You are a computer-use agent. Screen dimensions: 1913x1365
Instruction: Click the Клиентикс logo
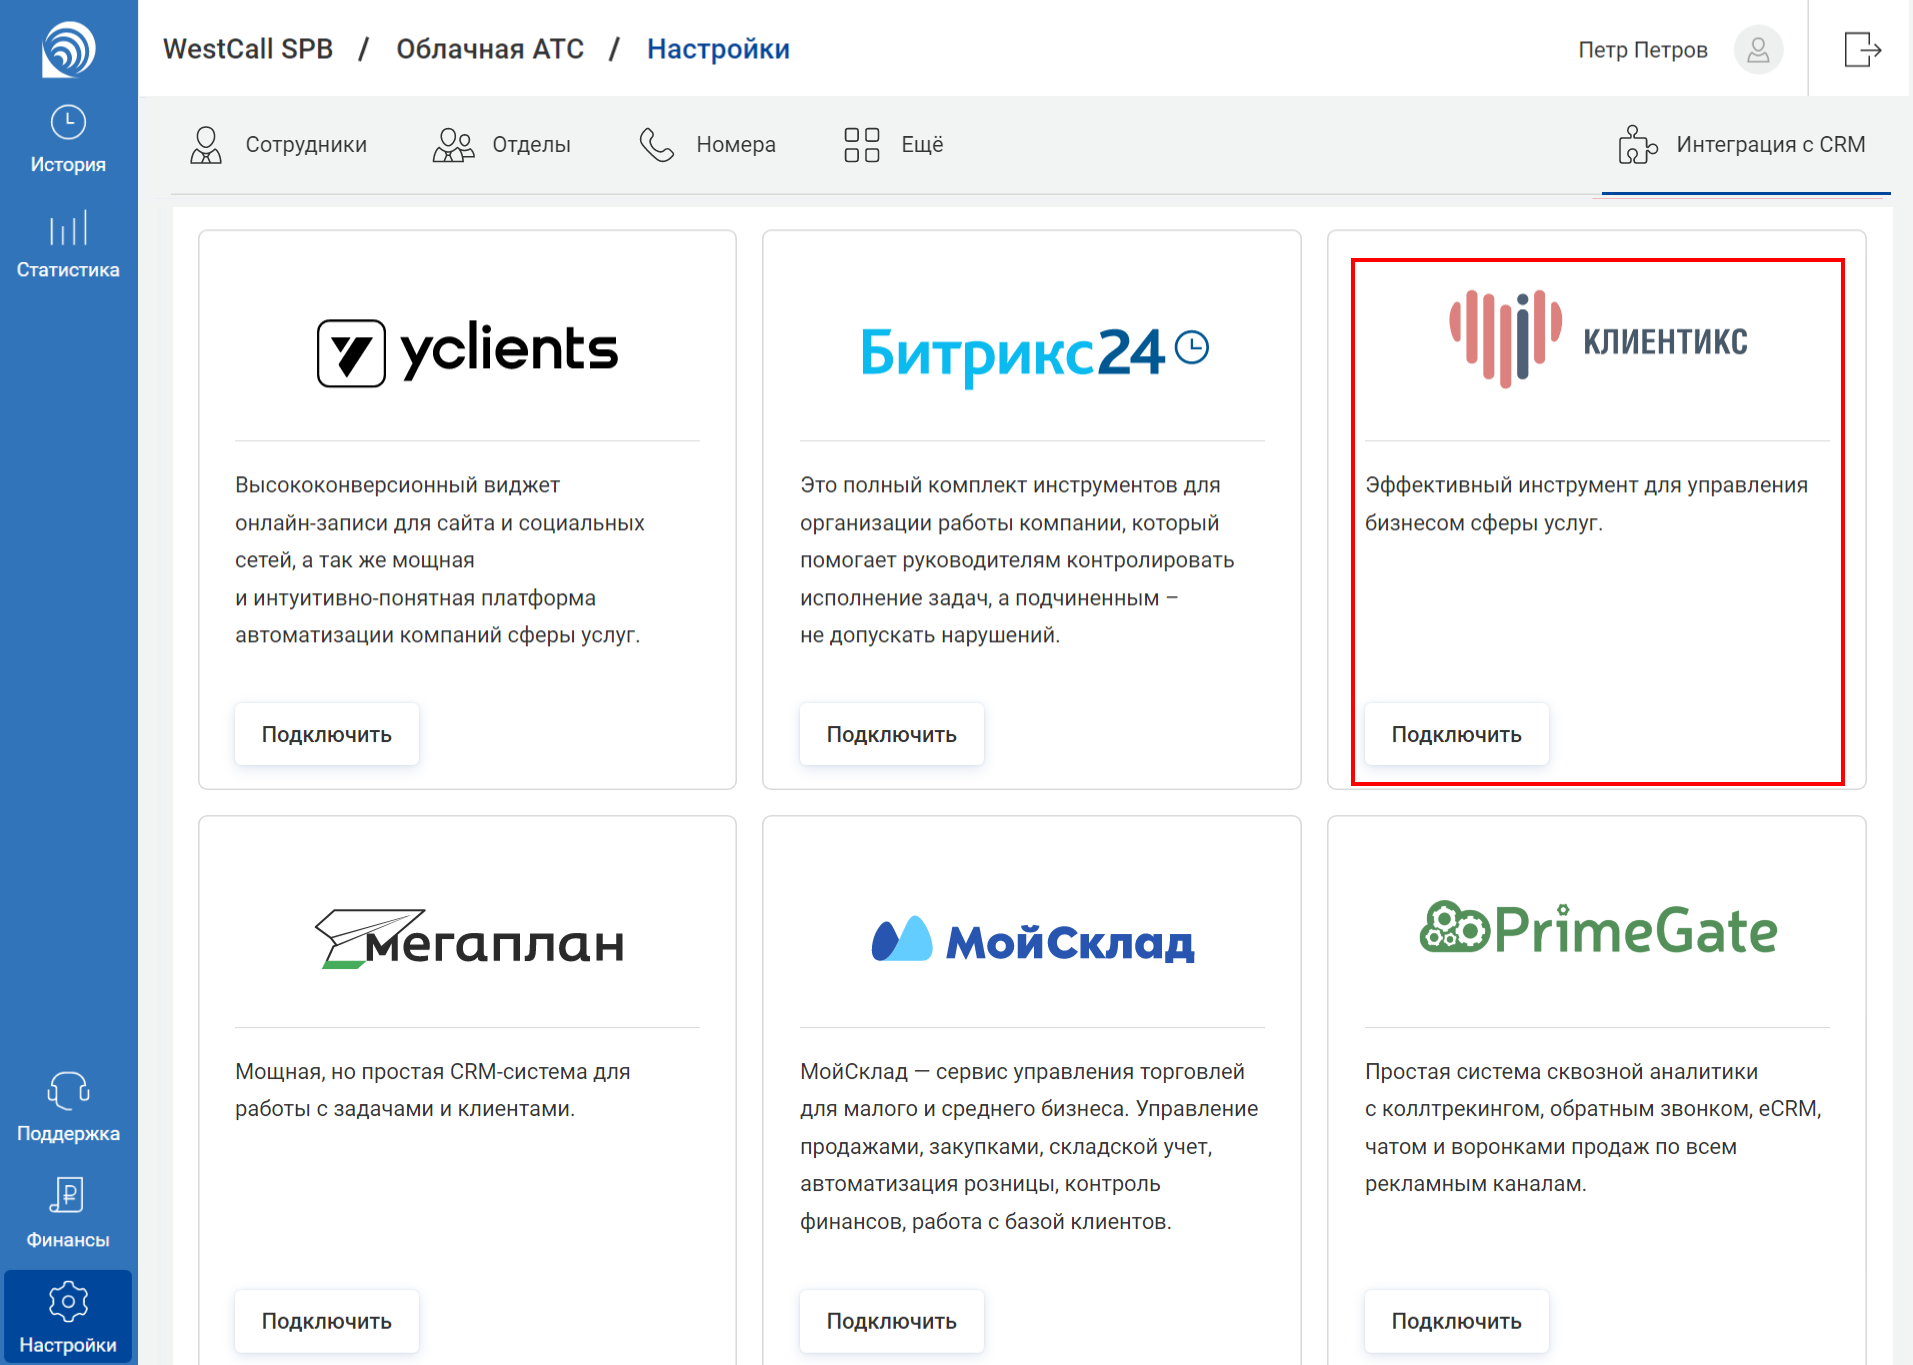pos(1598,338)
